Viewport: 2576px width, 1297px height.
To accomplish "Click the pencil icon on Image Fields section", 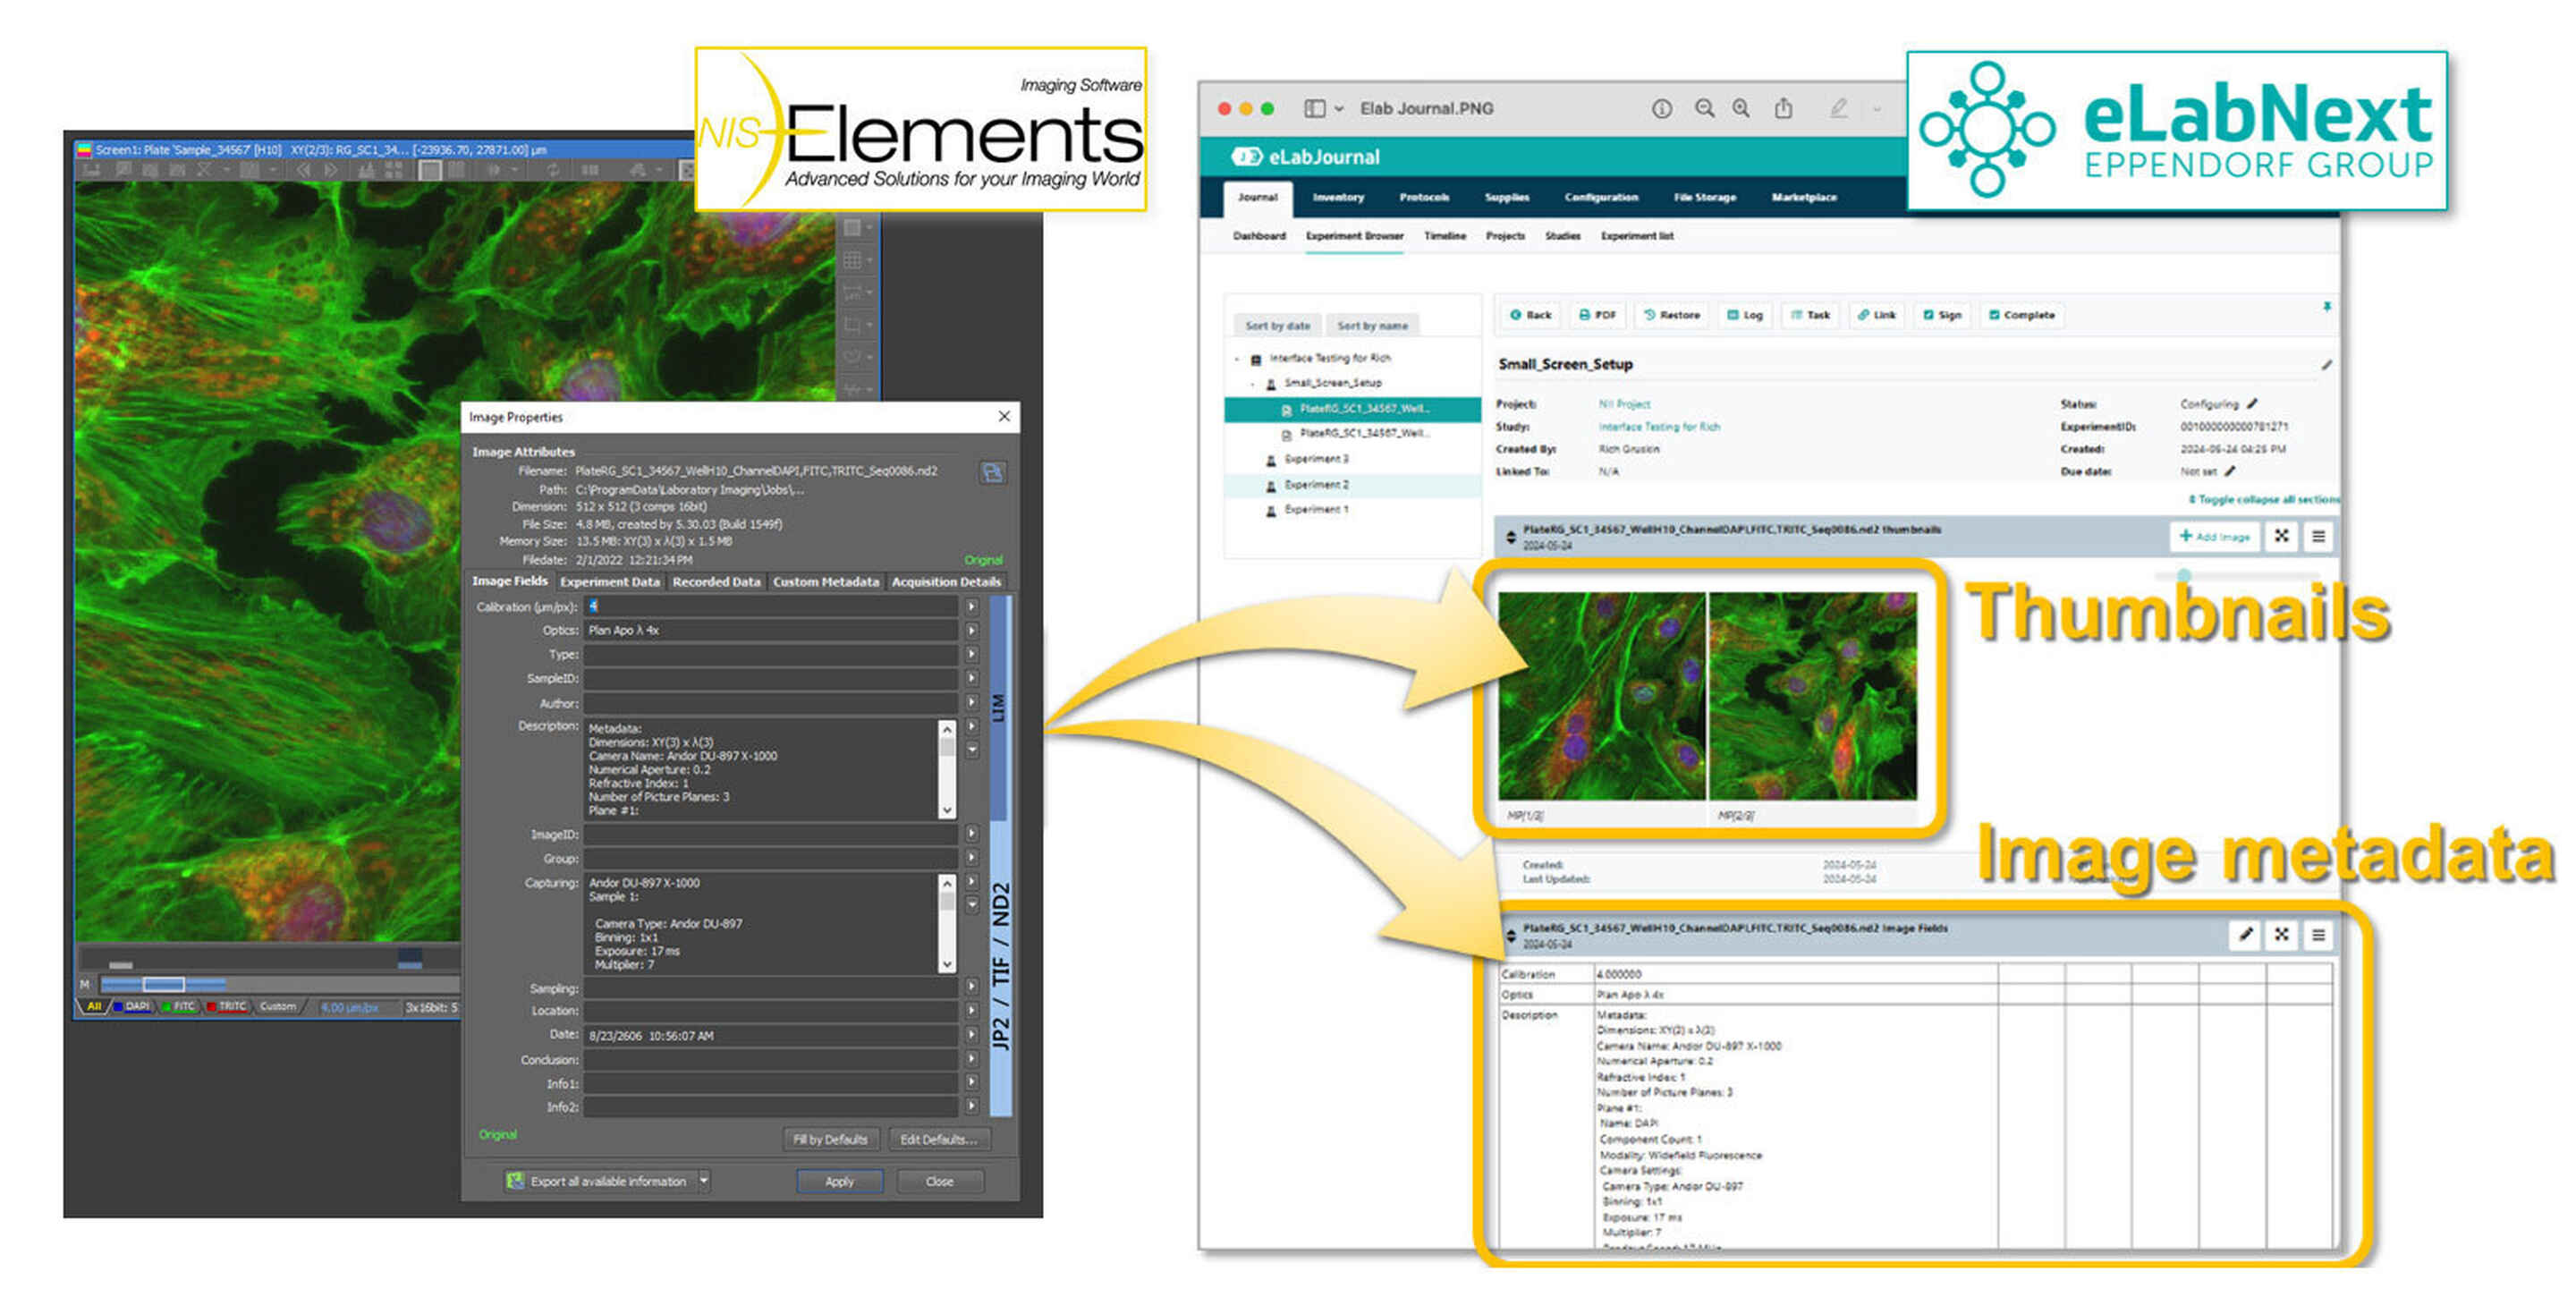I will tap(2245, 935).
